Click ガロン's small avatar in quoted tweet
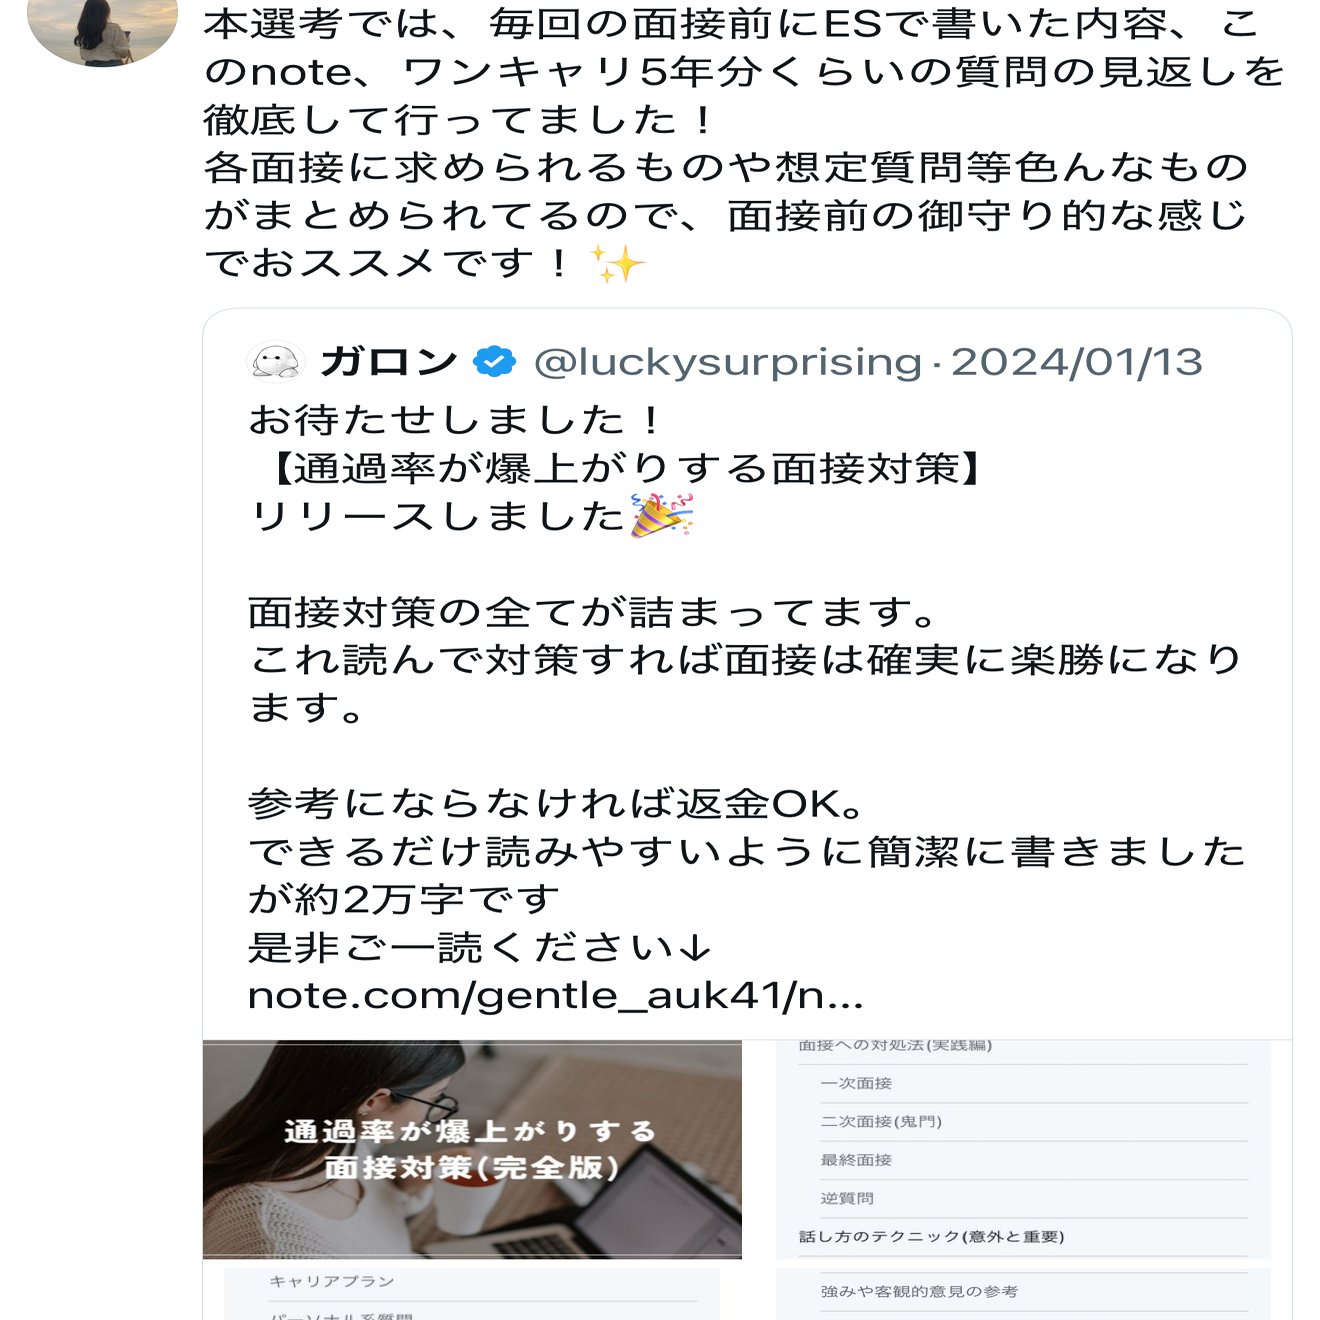Image resolution: width=1320 pixels, height=1320 pixels. 275,362
